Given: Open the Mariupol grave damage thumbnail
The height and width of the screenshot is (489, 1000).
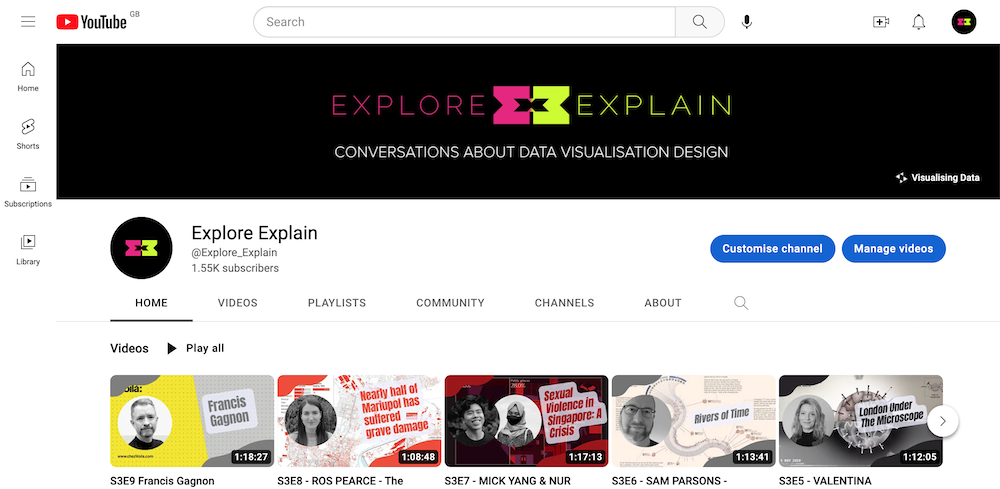Looking at the screenshot, I should (359, 421).
